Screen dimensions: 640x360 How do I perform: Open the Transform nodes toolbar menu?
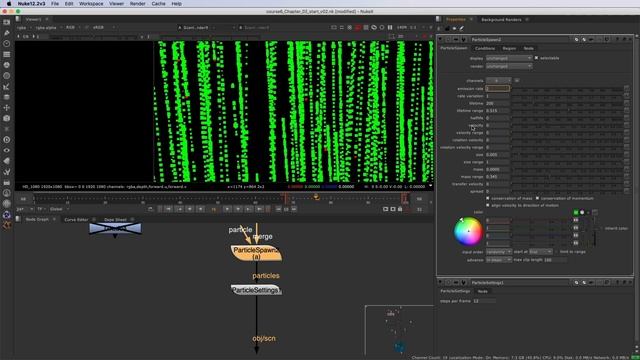7,107
